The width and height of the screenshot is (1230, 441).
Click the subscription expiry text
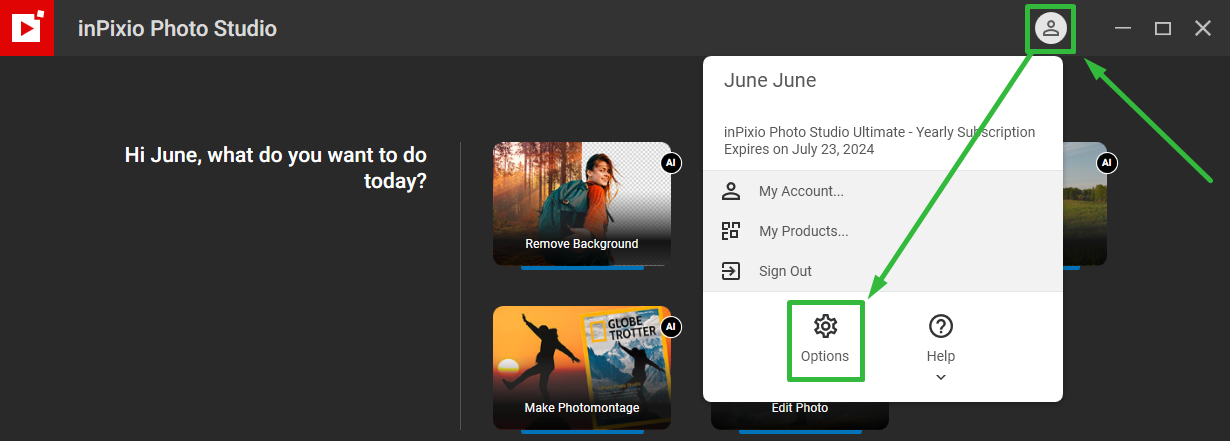pos(799,150)
